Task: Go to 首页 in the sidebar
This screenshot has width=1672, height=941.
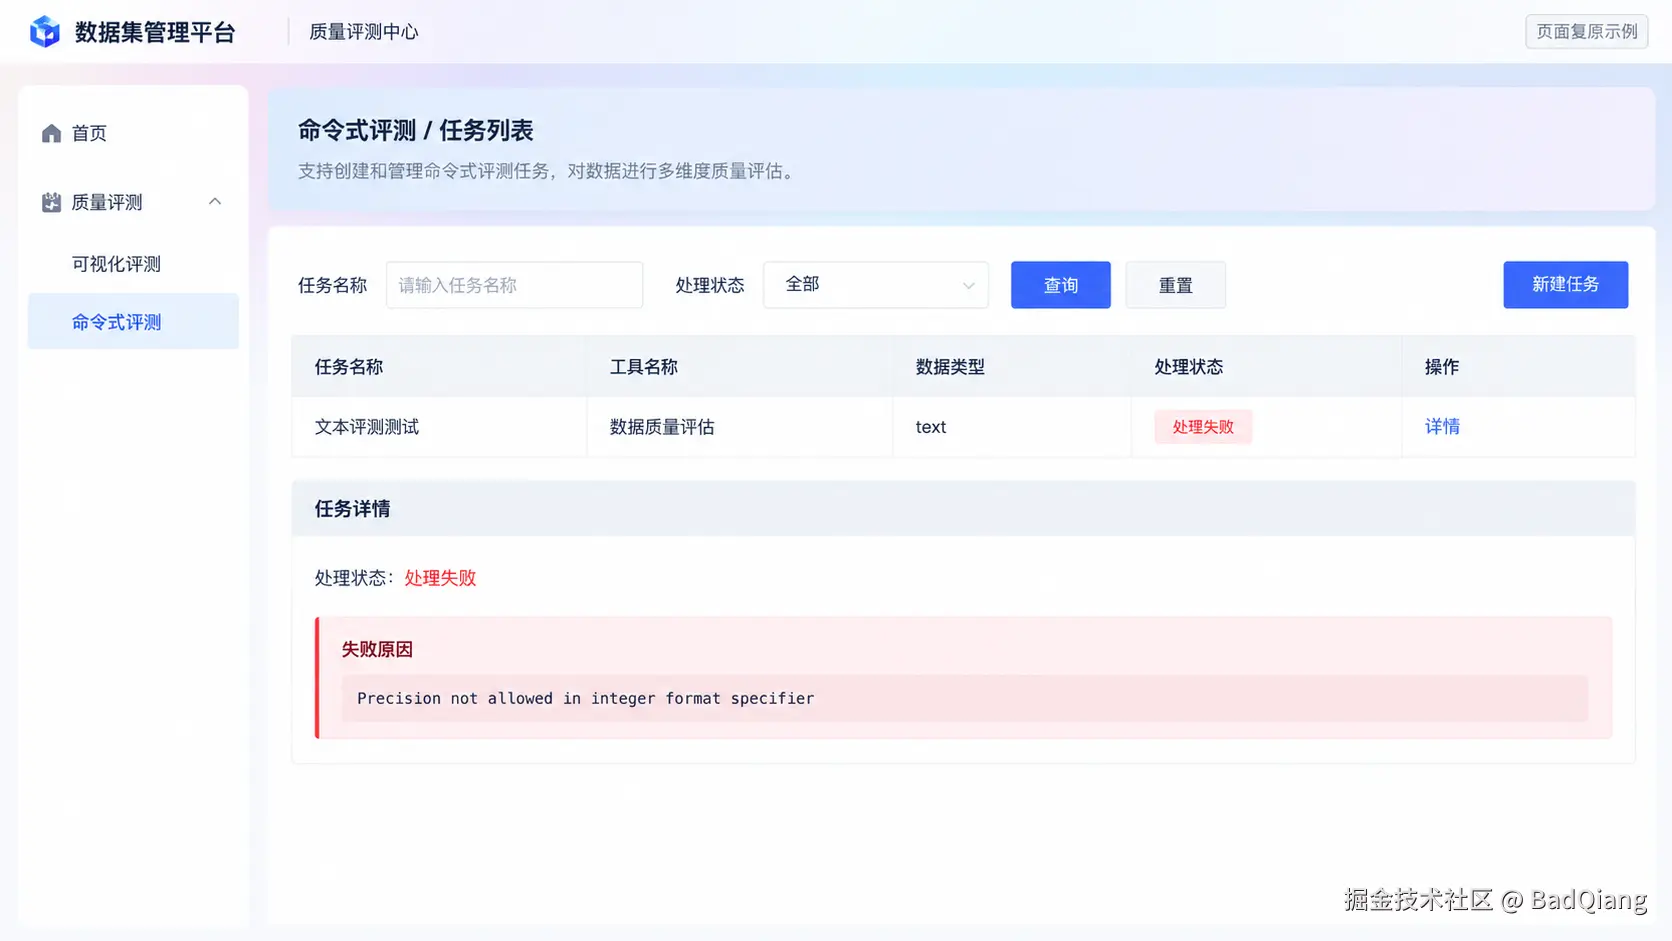Action: tap(89, 133)
